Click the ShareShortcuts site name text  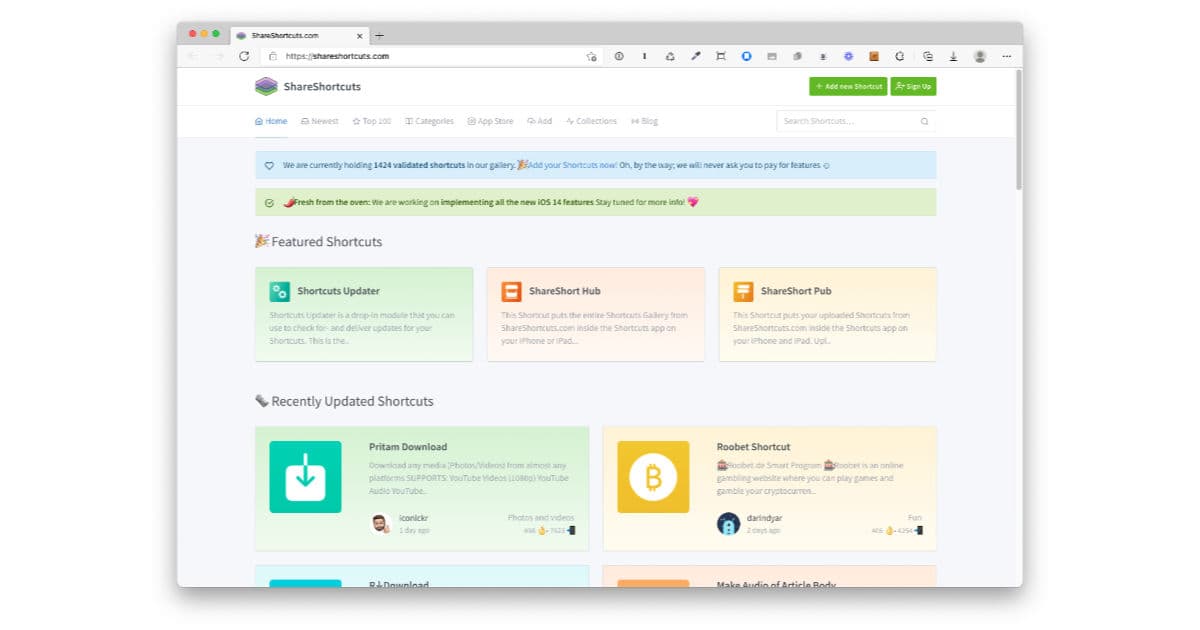pyautogui.click(x=322, y=87)
